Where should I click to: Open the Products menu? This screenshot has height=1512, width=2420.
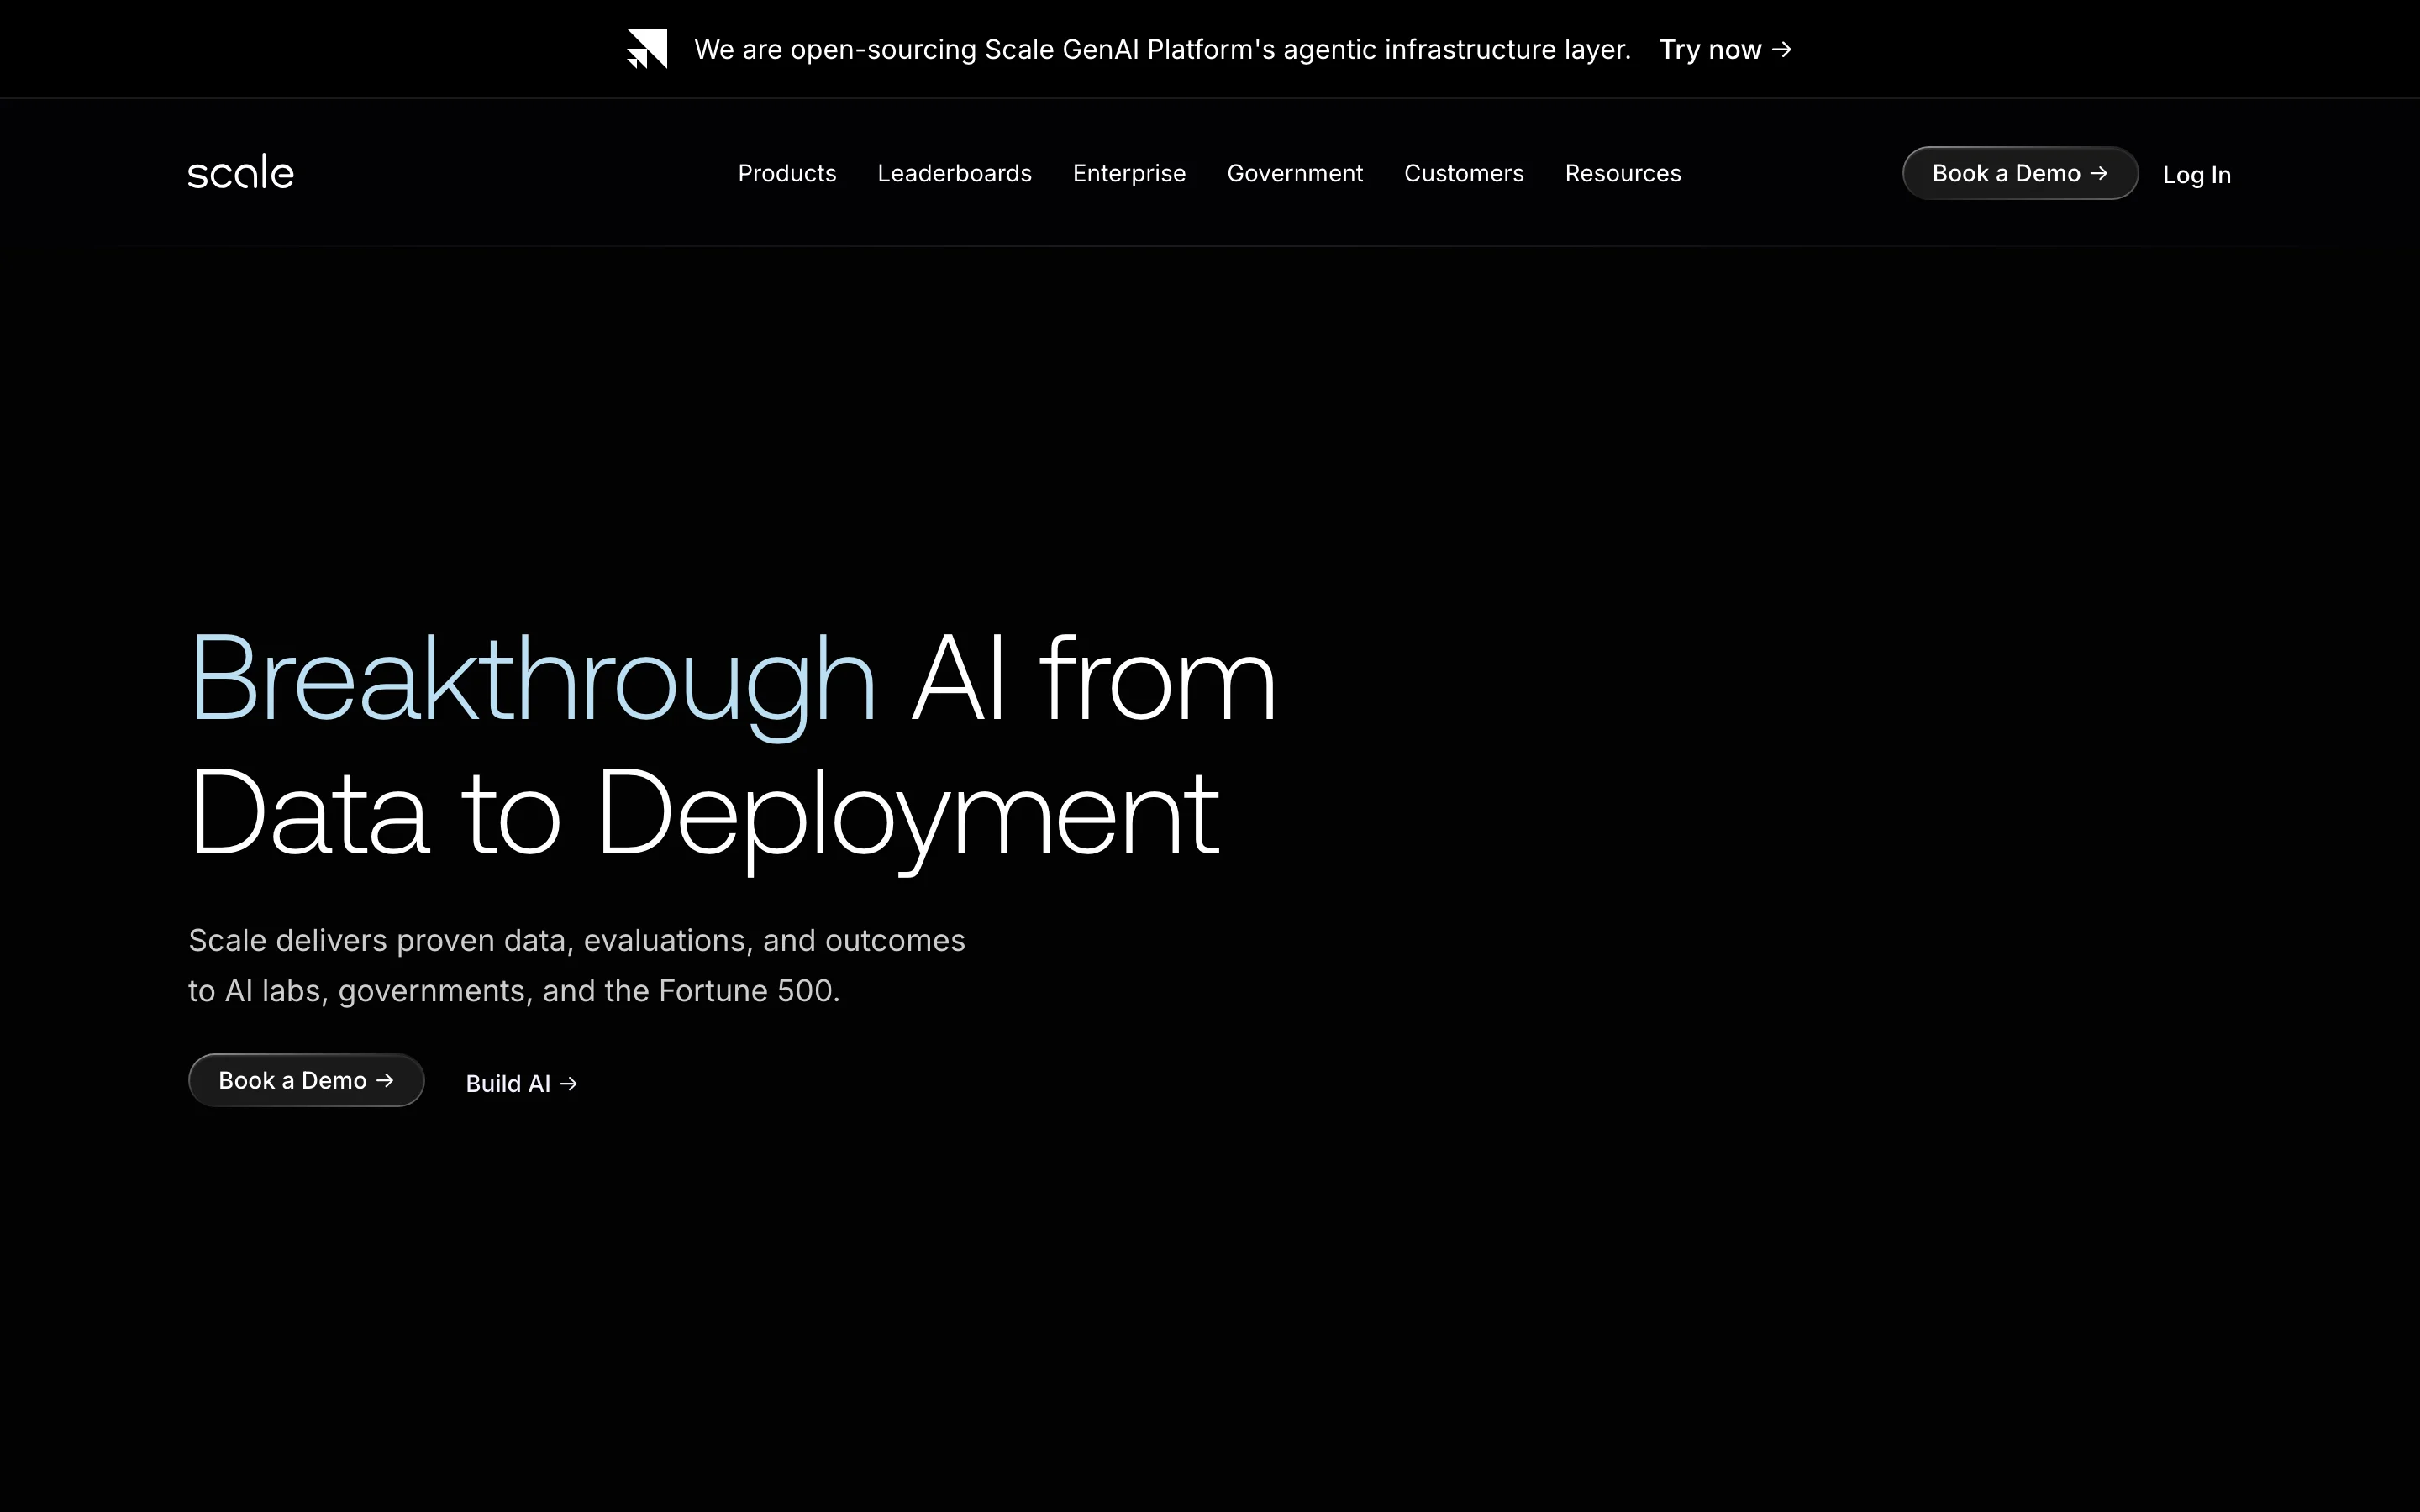(x=787, y=173)
